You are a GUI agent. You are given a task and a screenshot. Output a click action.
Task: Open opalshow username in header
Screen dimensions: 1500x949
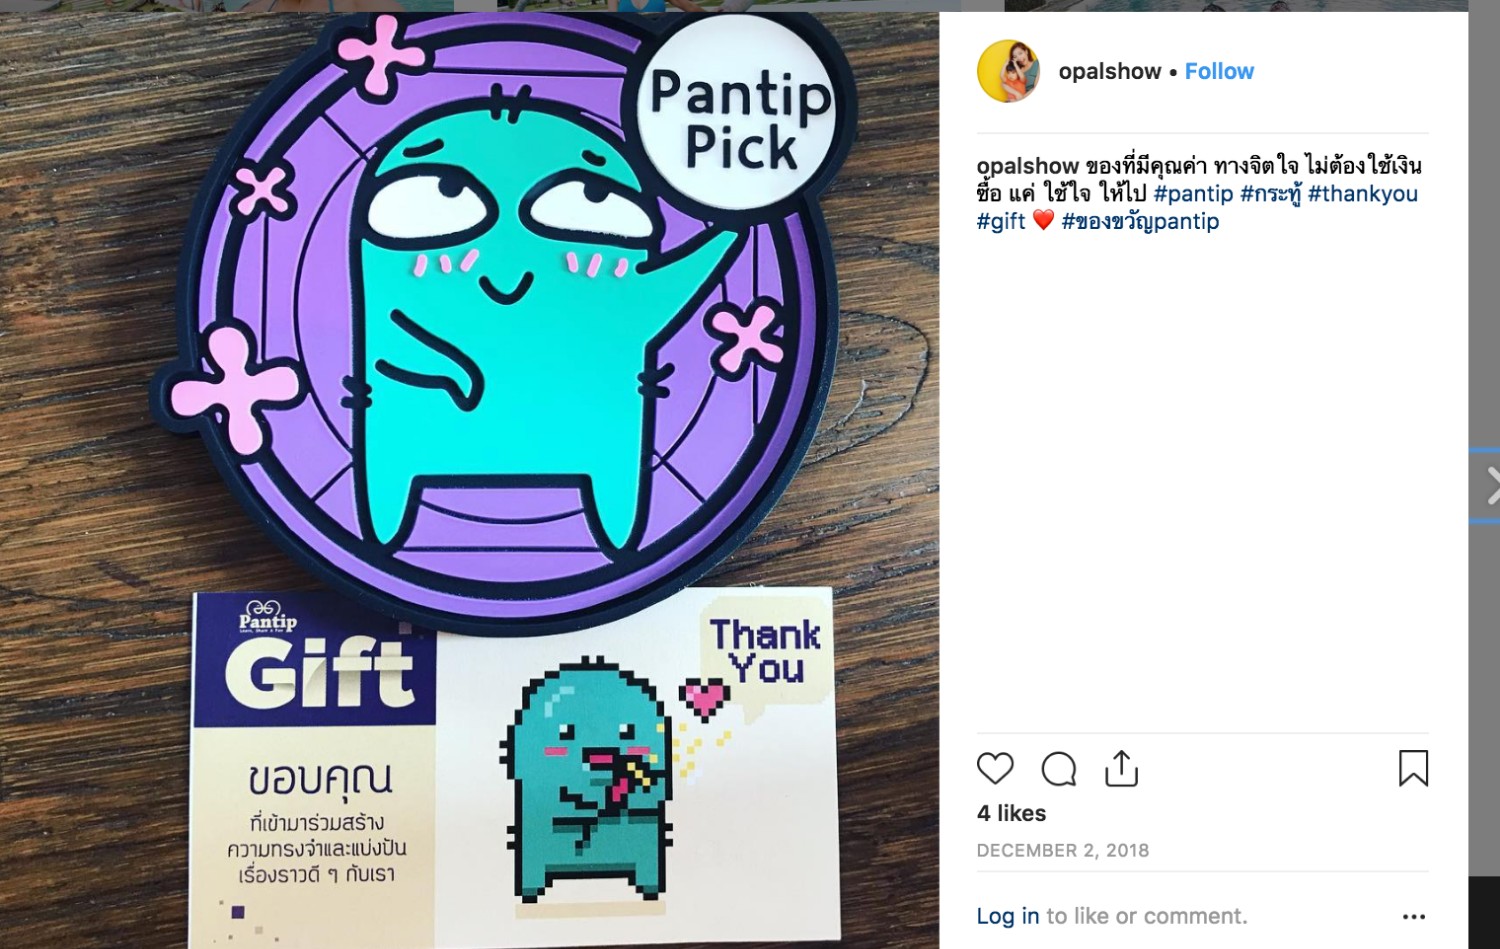coord(1110,71)
